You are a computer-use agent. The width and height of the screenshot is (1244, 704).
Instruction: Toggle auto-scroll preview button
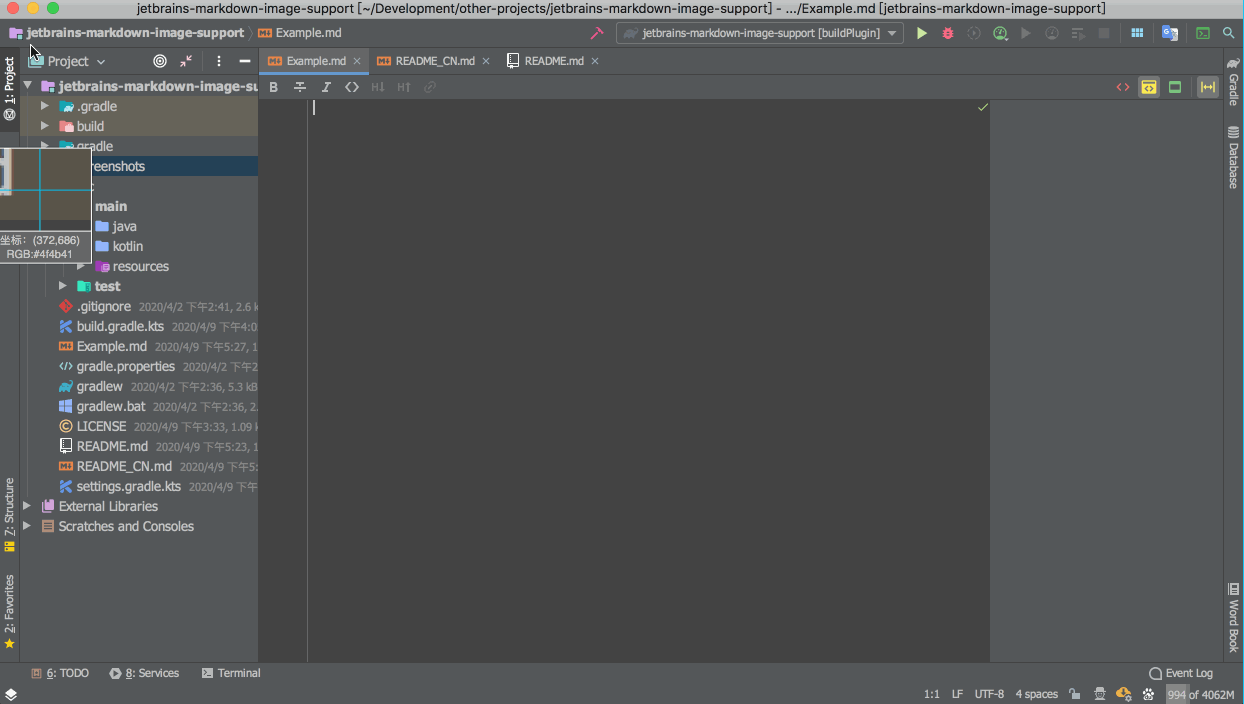pos(1208,87)
